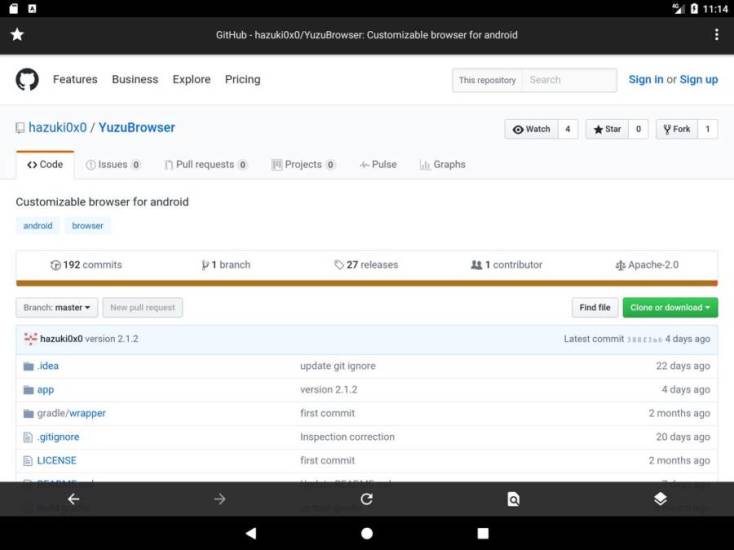Reload the page with refresh icon
Image resolution: width=734 pixels, height=550 pixels.
click(x=367, y=499)
